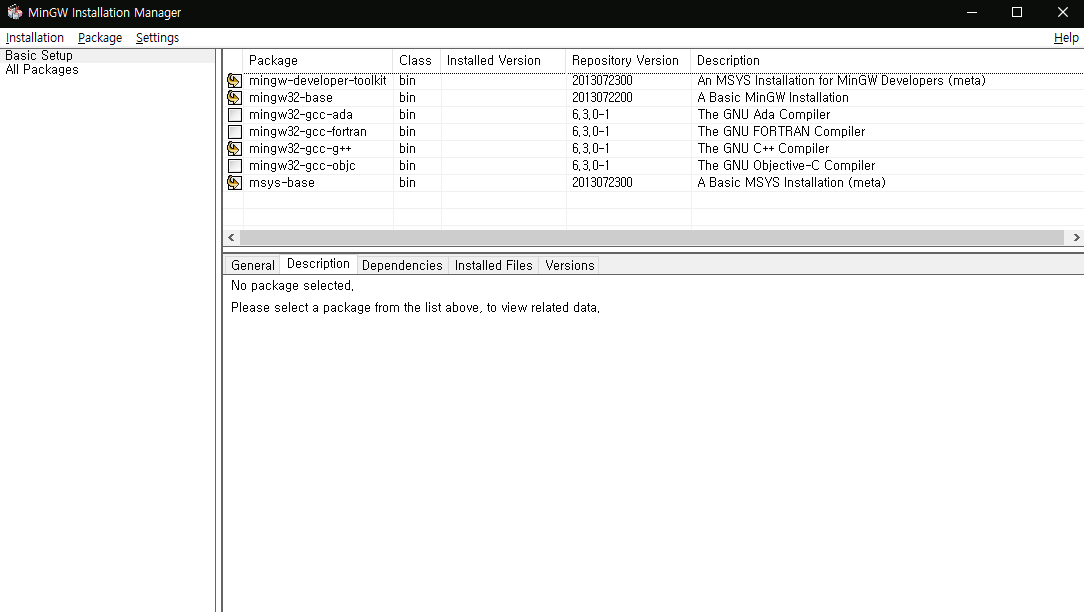
Task: Switch to the Description tab
Action: point(318,264)
